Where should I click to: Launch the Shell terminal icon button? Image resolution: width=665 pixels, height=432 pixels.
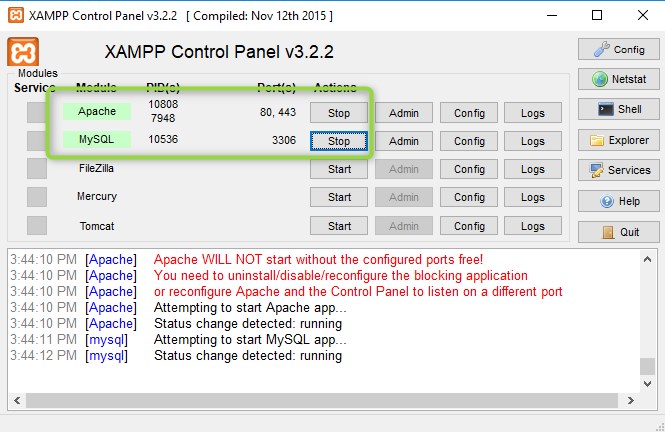(x=619, y=109)
